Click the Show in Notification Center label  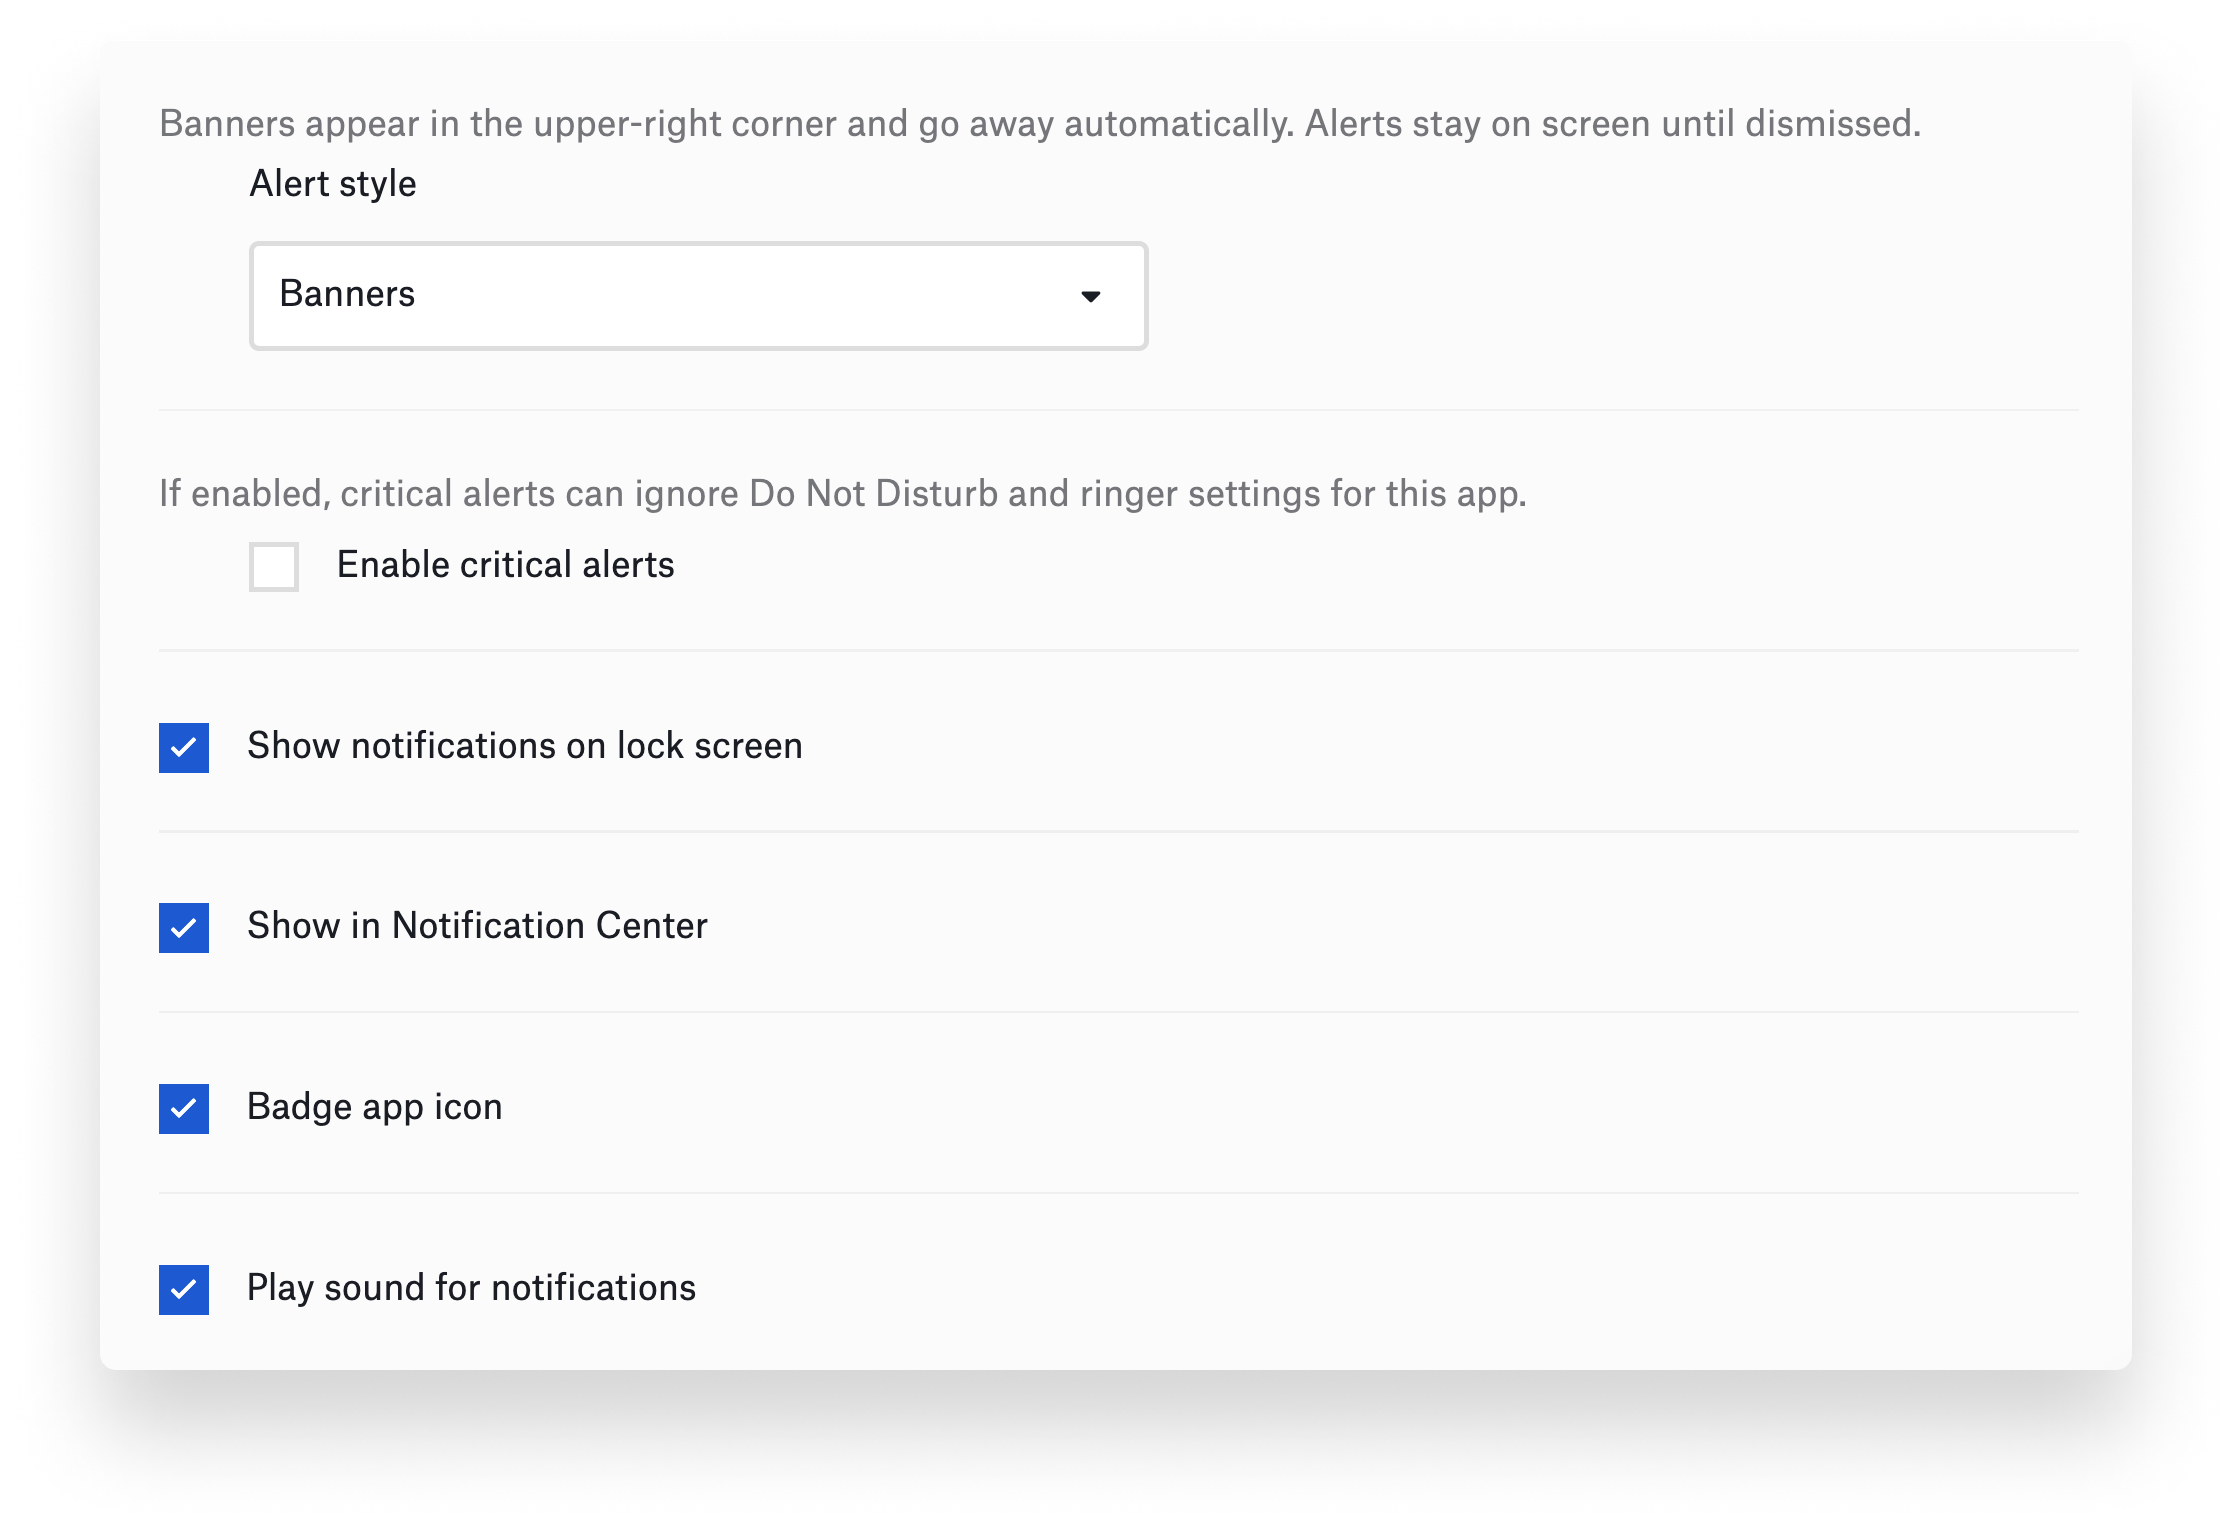[478, 926]
